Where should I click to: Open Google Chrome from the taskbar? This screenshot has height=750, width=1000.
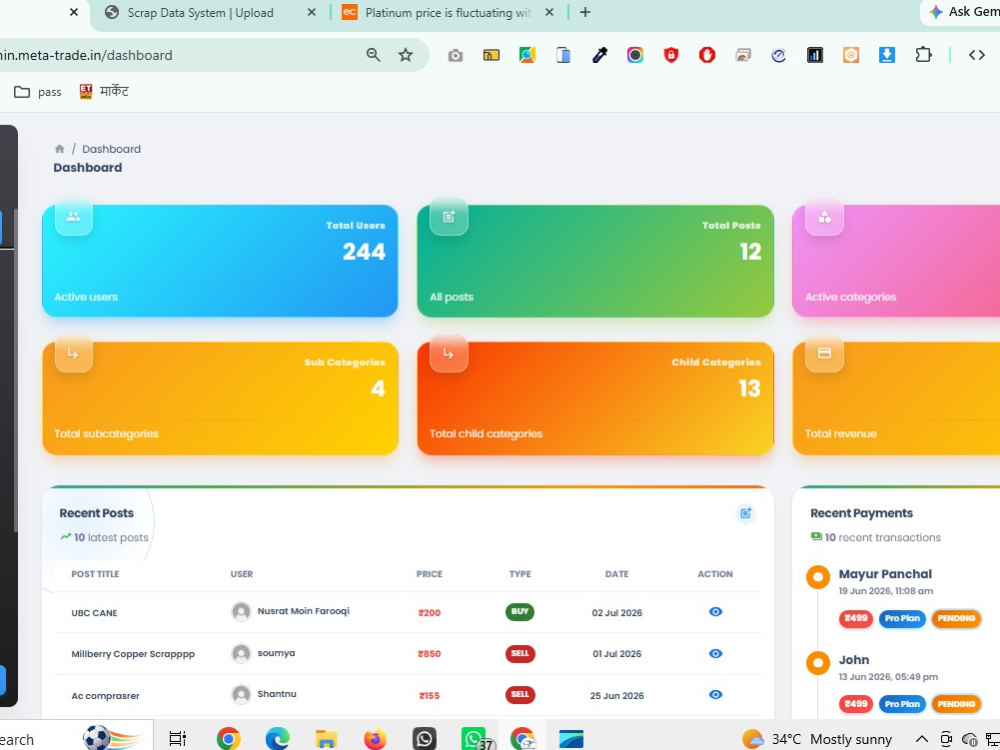click(x=228, y=739)
